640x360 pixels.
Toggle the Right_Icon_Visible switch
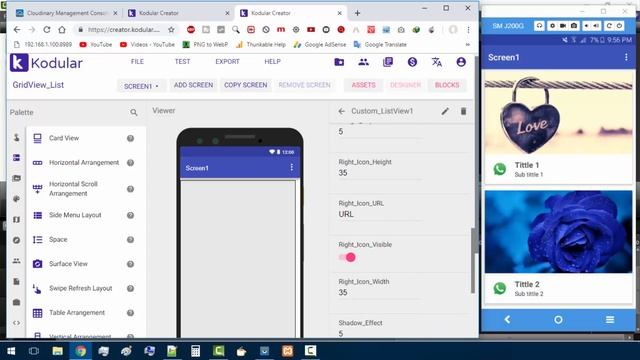[347, 257]
